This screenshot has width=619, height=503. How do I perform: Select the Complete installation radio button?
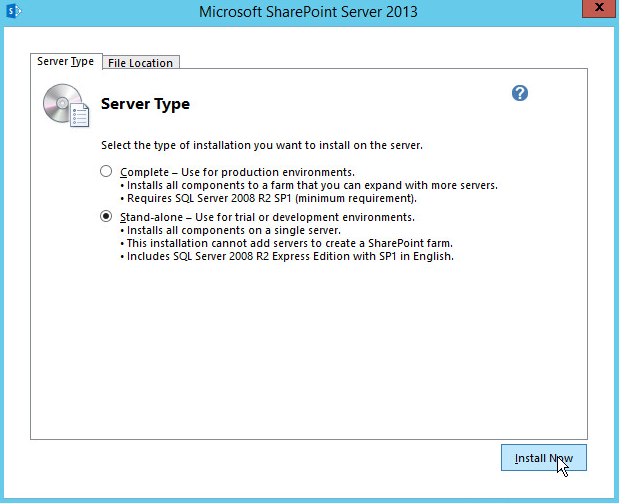[106, 172]
